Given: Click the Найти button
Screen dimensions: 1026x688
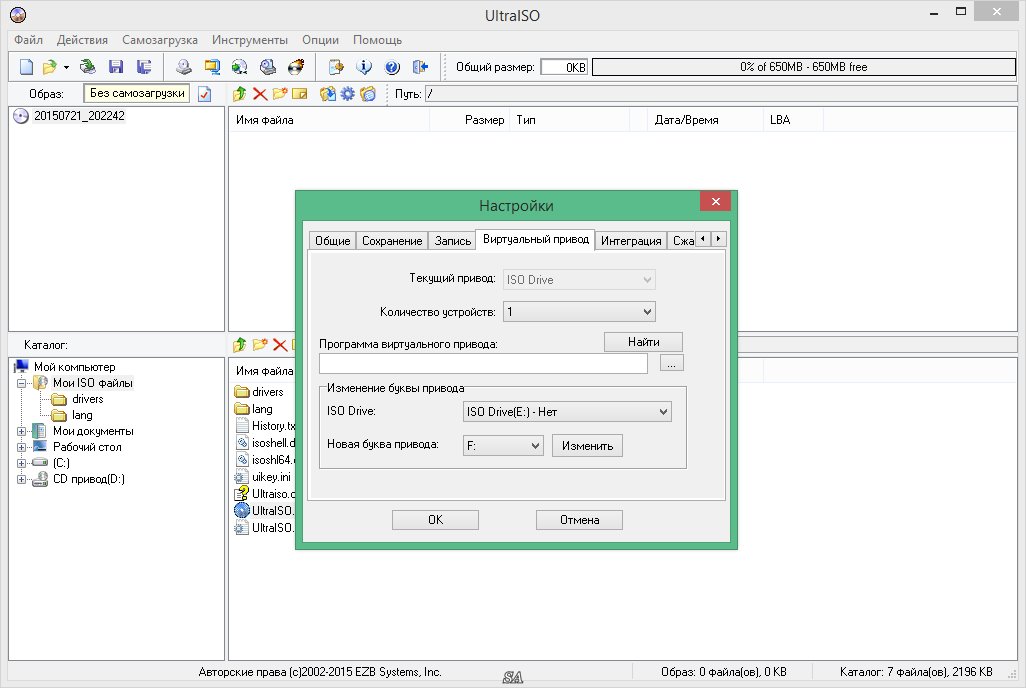Looking at the screenshot, I should tap(643, 342).
